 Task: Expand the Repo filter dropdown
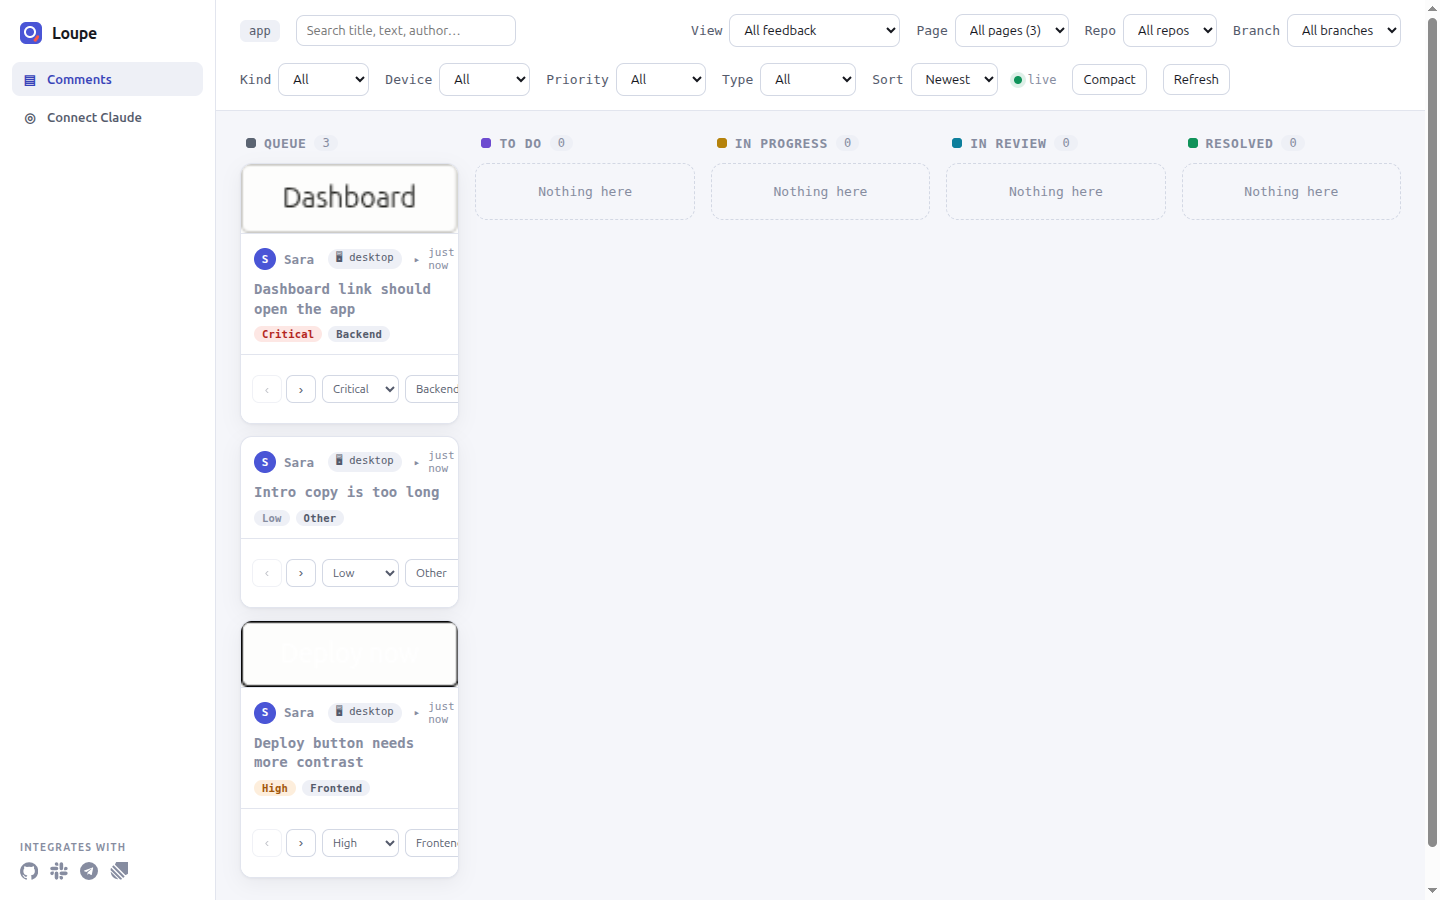point(1170,30)
